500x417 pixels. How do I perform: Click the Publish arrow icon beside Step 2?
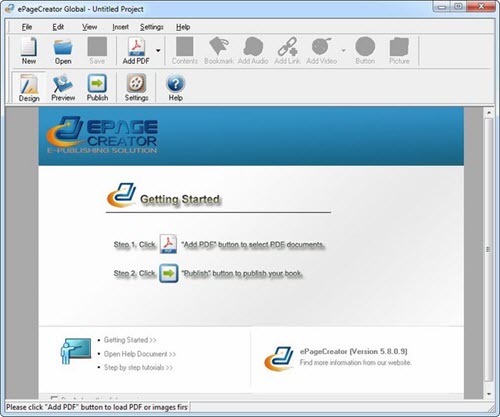(168, 273)
